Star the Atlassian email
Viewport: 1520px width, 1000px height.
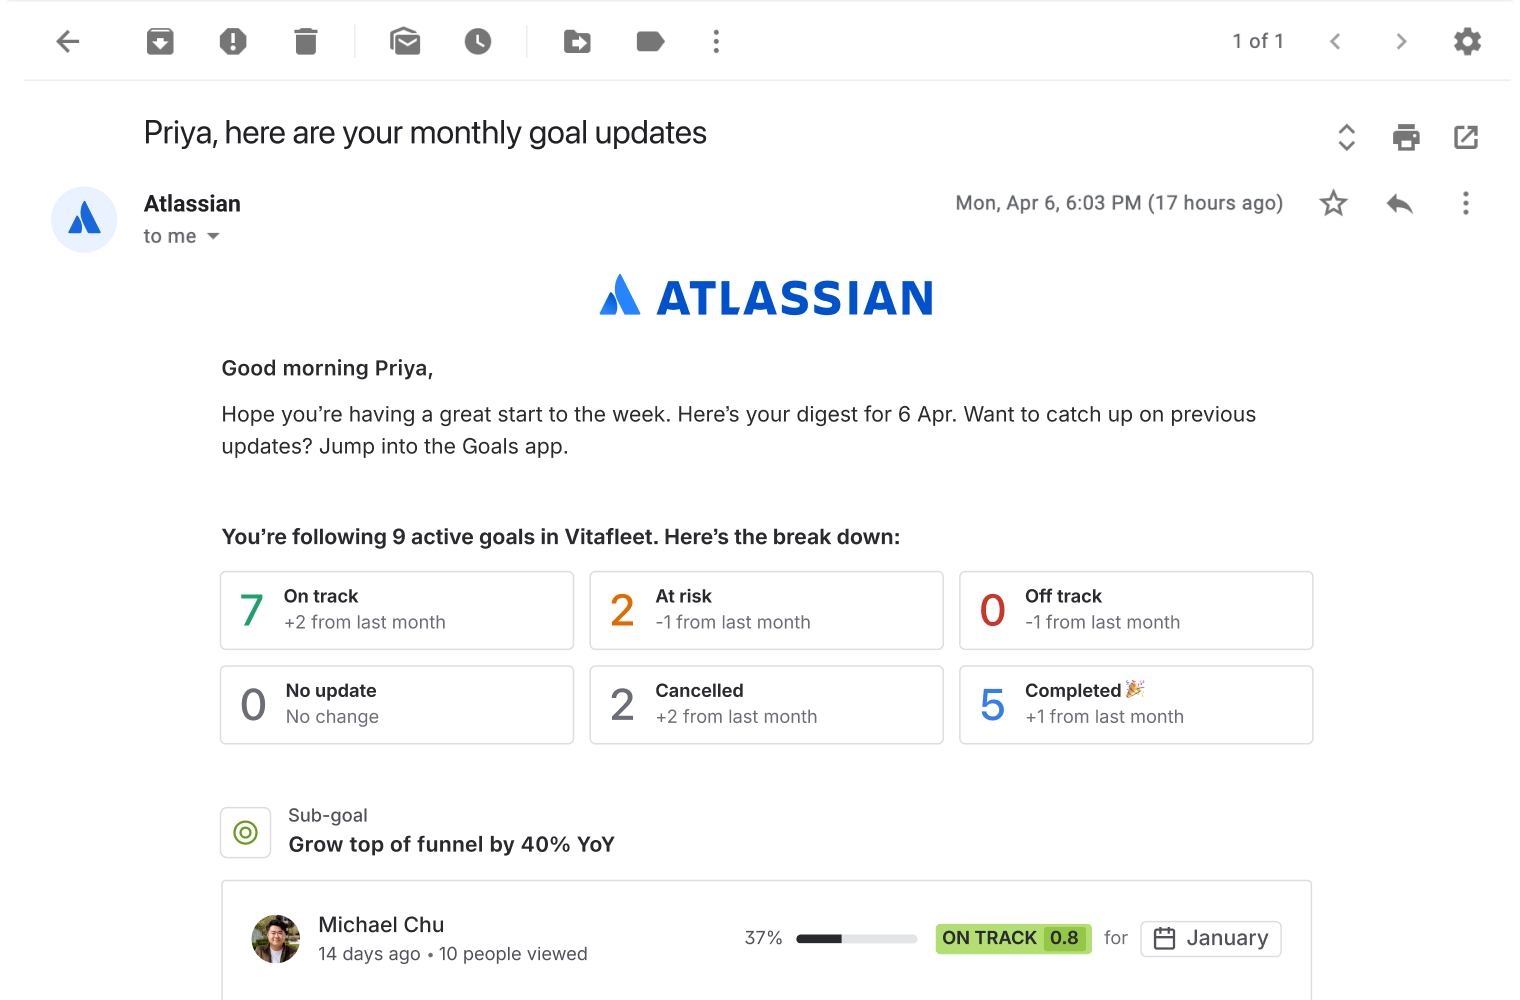point(1333,203)
